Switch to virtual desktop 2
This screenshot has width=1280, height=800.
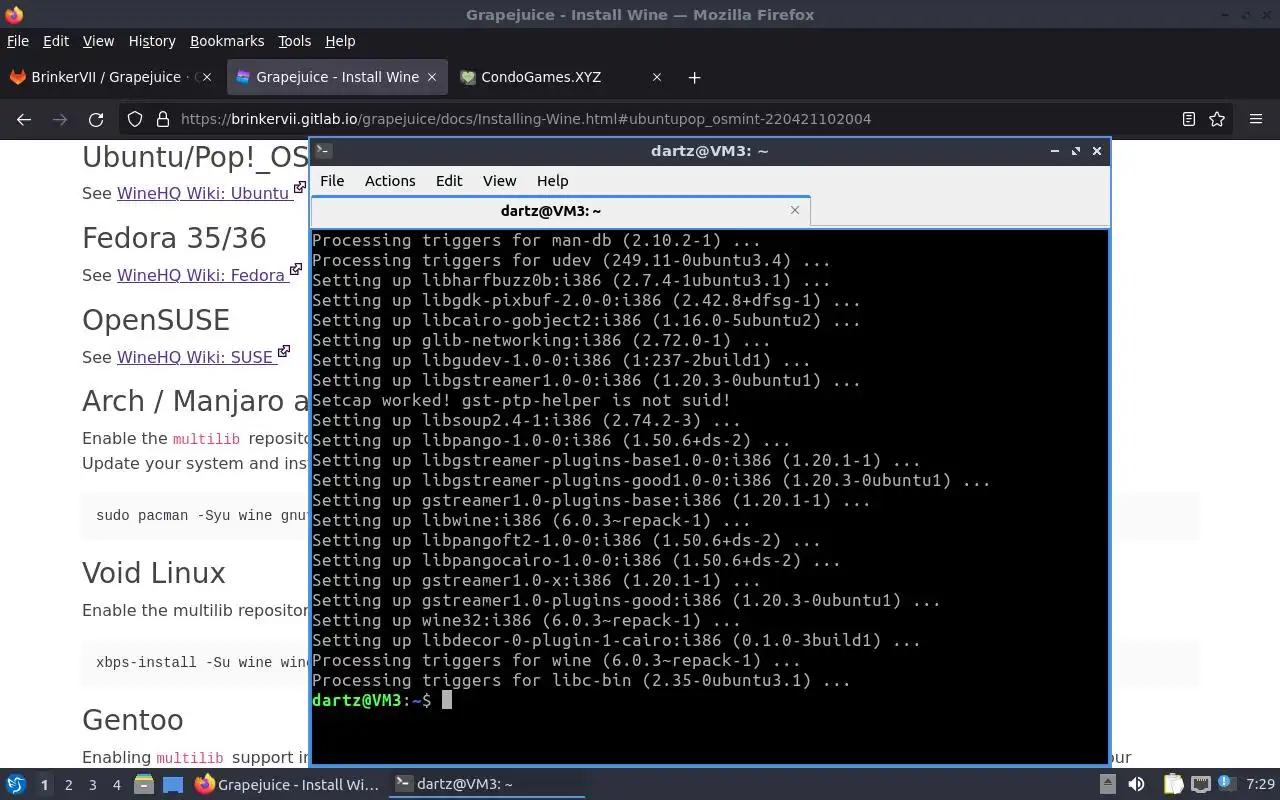click(68, 785)
